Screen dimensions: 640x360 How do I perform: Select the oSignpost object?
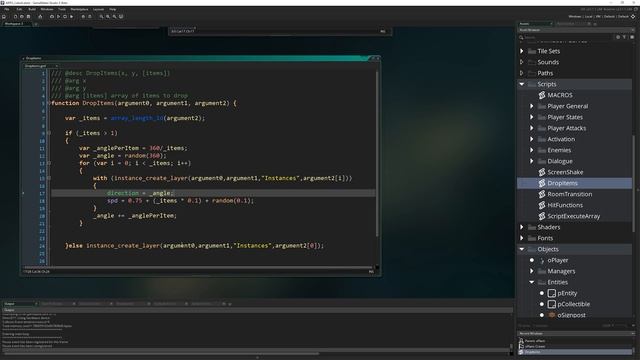571,316
